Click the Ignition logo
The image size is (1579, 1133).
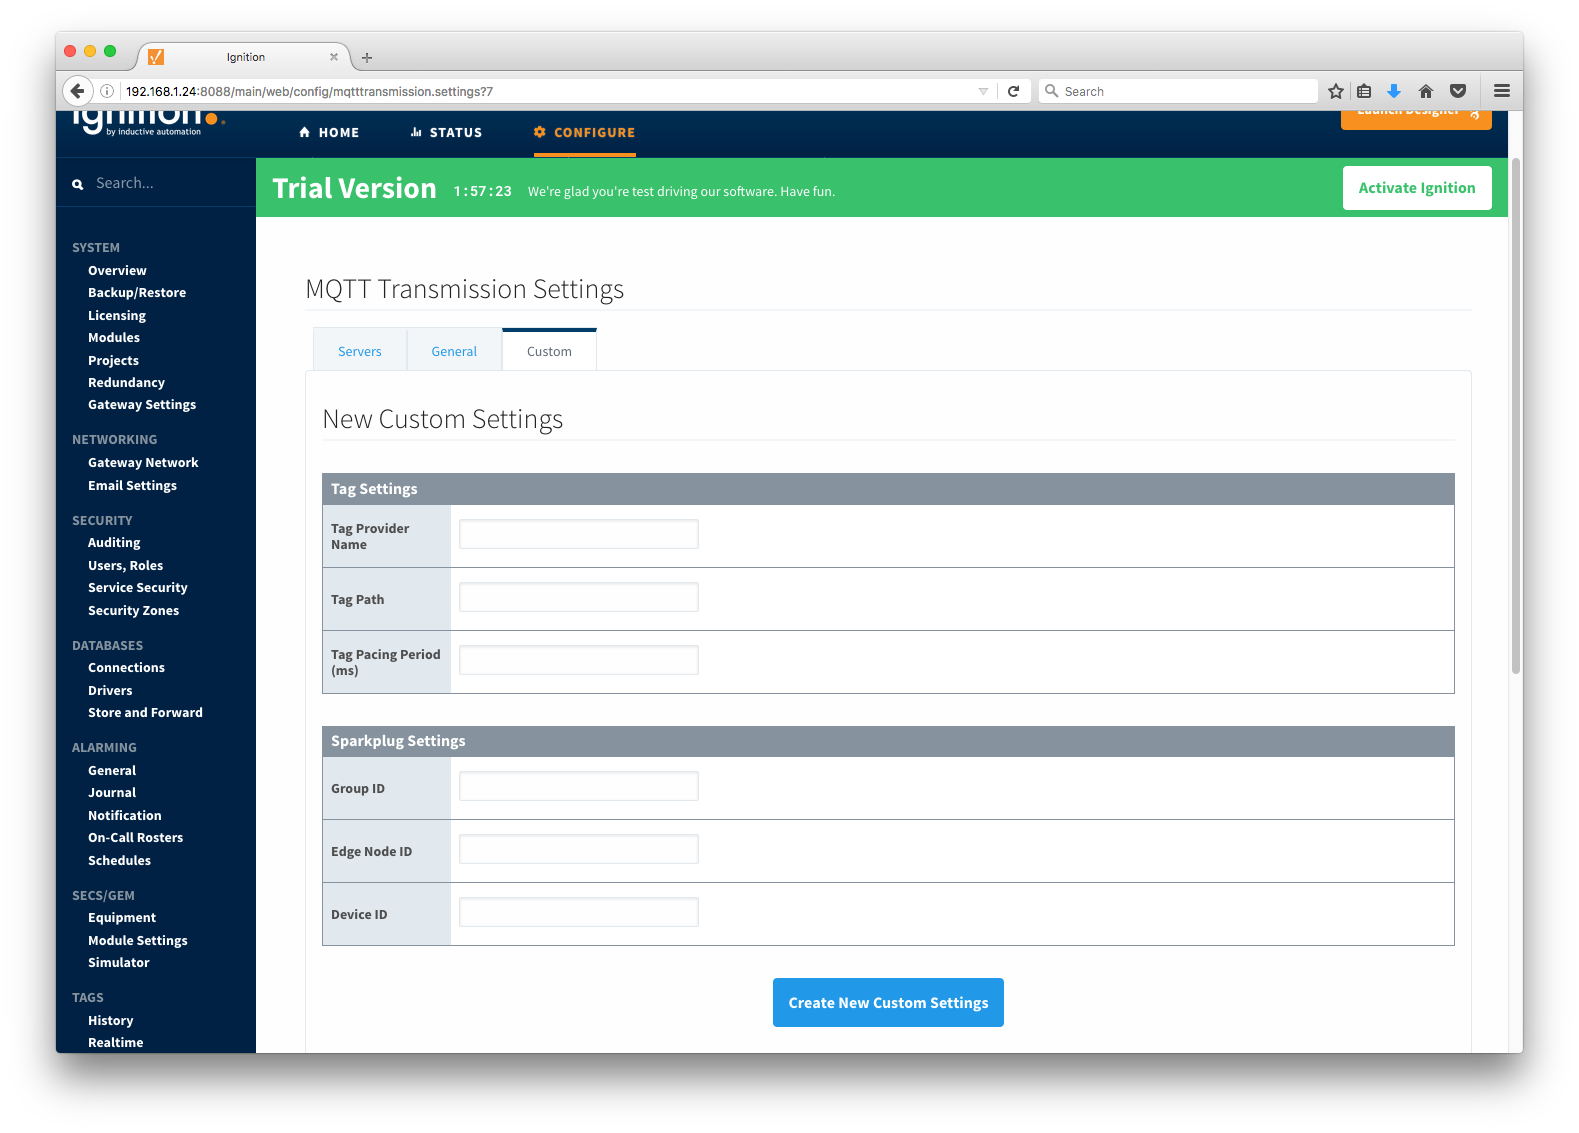(x=148, y=123)
